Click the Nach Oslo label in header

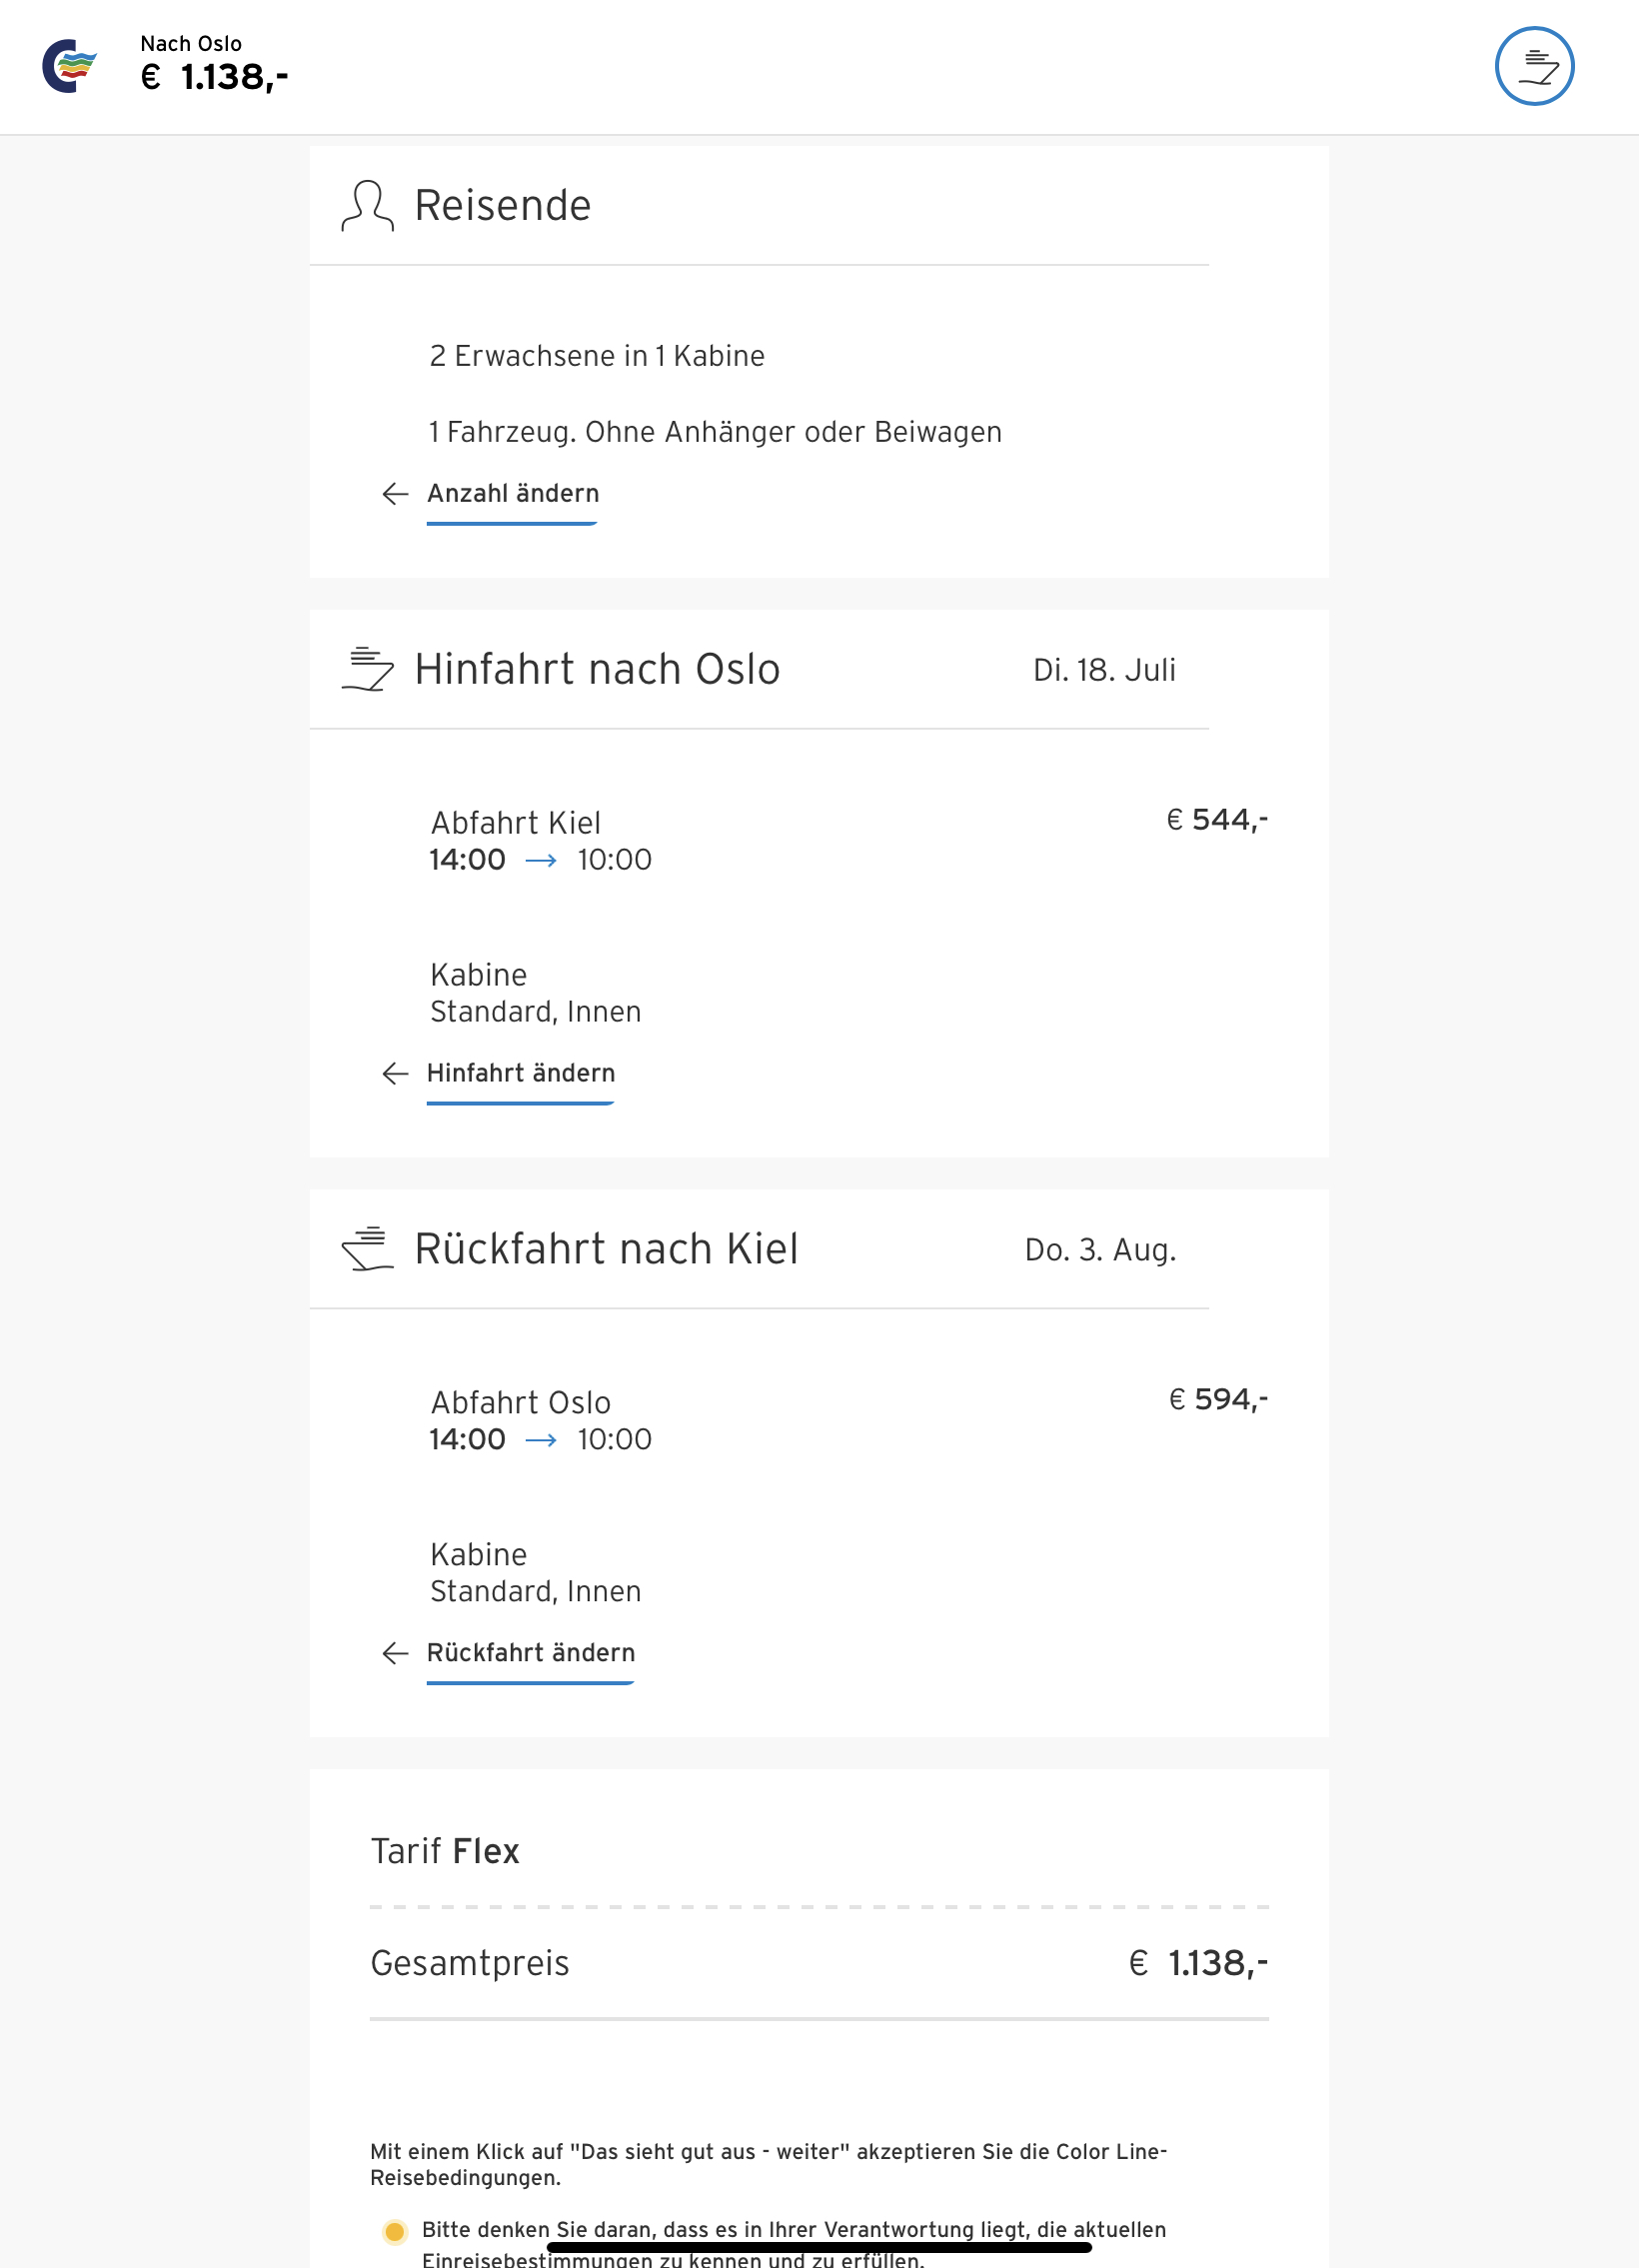coord(191,44)
